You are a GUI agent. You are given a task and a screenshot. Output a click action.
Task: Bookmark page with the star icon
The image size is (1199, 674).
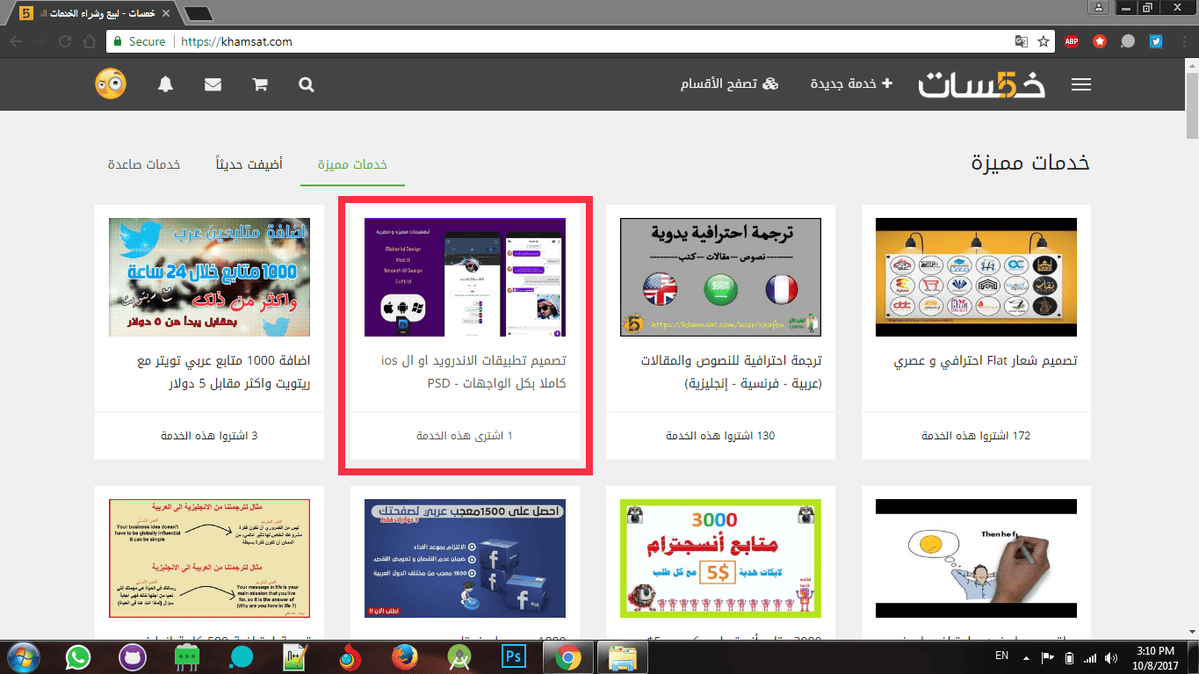click(1043, 41)
